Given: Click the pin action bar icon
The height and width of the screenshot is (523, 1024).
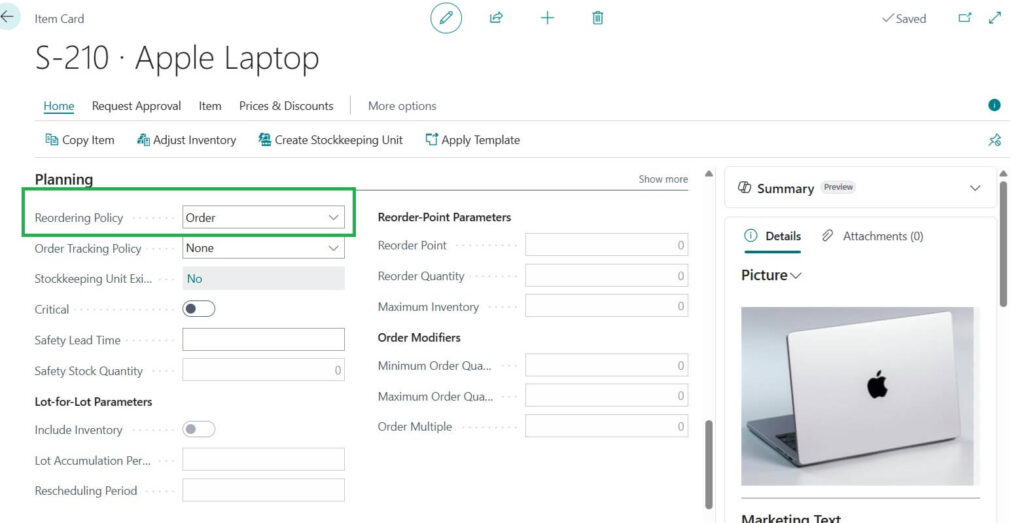Looking at the screenshot, I should click(994, 140).
